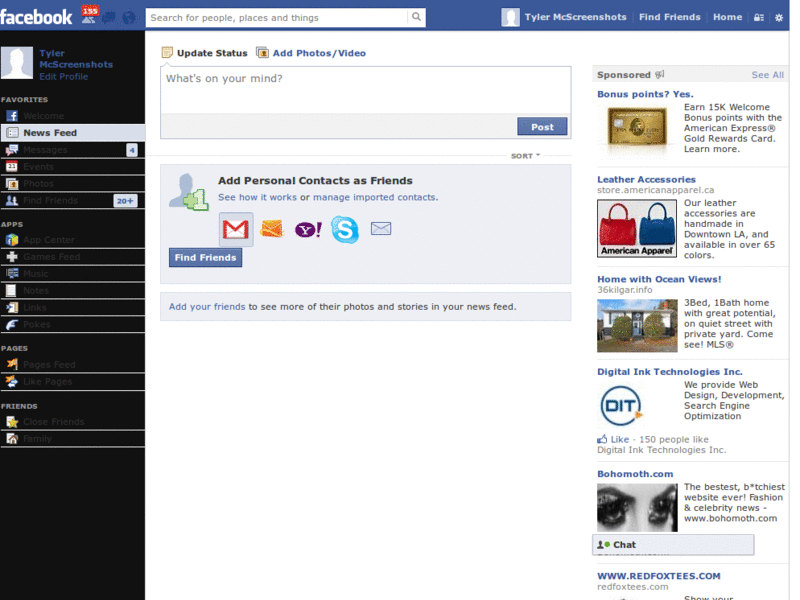Switch to Update Status tab

pyautogui.click(x=205, y=53)
